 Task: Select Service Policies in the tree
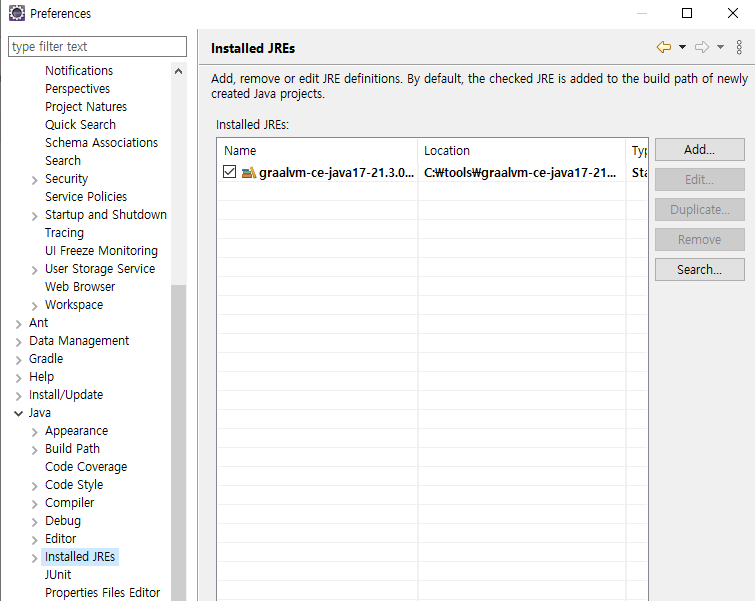pyautogui.click(x=86, y=196)
